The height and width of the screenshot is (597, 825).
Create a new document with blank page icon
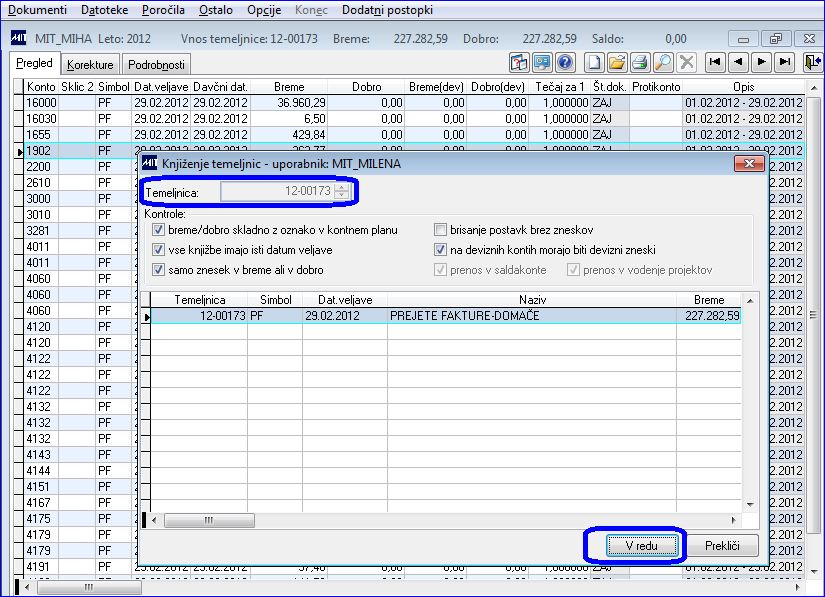pyautogui.click(x=594, y=63)
